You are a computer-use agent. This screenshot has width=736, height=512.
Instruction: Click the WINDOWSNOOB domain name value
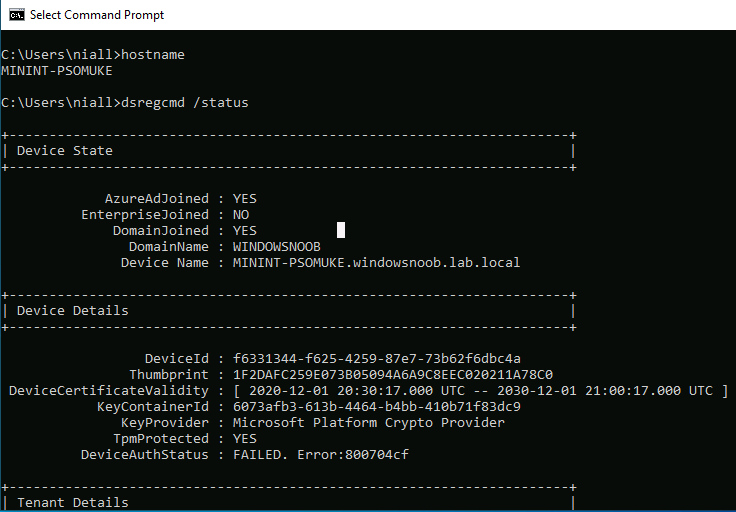pyautogui.click(x=276, y=246)
